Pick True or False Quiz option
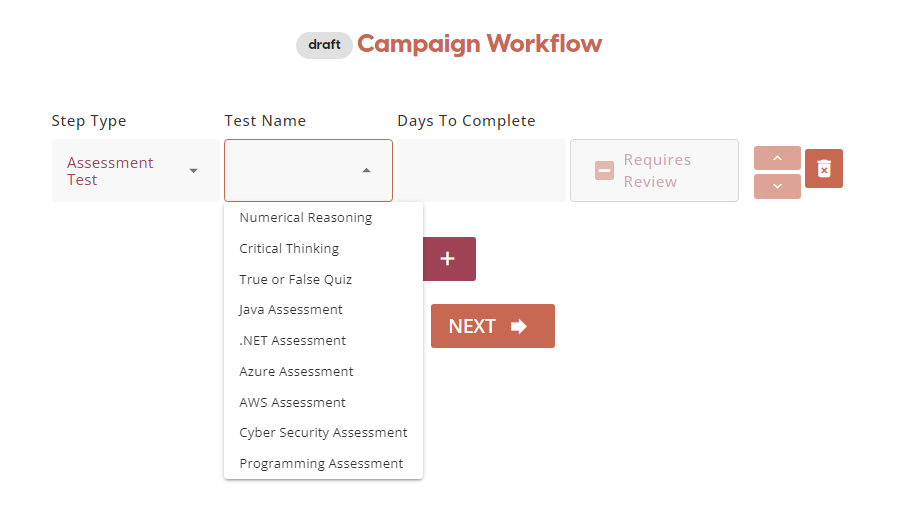915x511 pixels. click(x=295, y=280)
